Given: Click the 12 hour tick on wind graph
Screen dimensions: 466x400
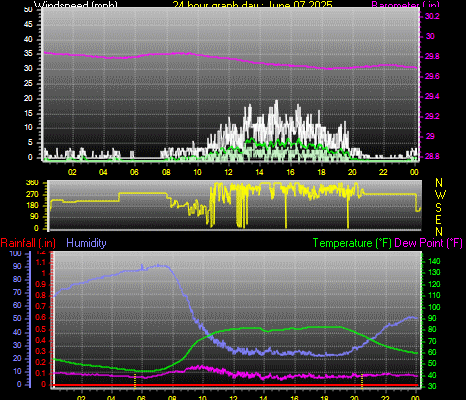Looking at the screenshot, I should pyautogui.click(x=228, y=172).
